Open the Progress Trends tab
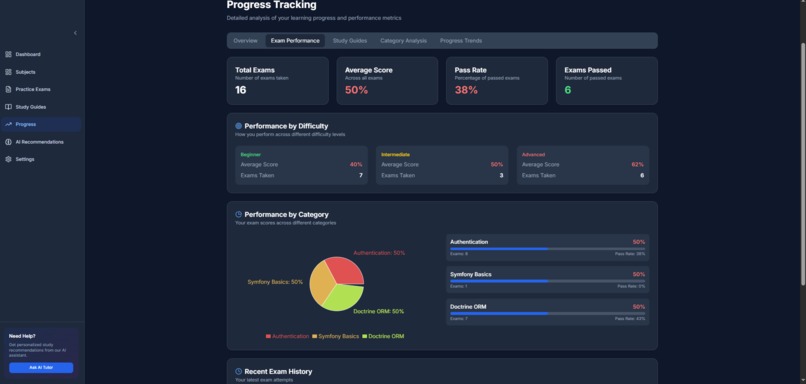The height and width of the screenshot is (384, 806). coord(461,41)
